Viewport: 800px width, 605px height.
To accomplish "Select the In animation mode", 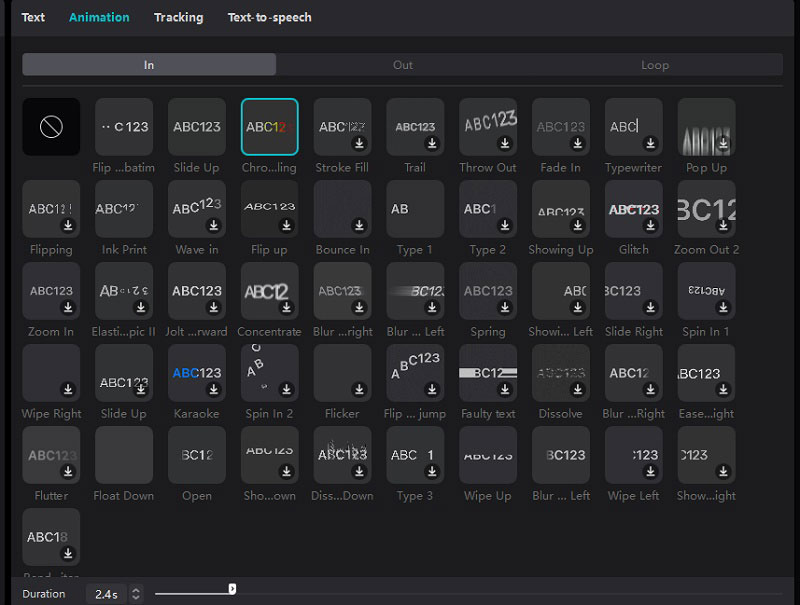I will point(149,65).
